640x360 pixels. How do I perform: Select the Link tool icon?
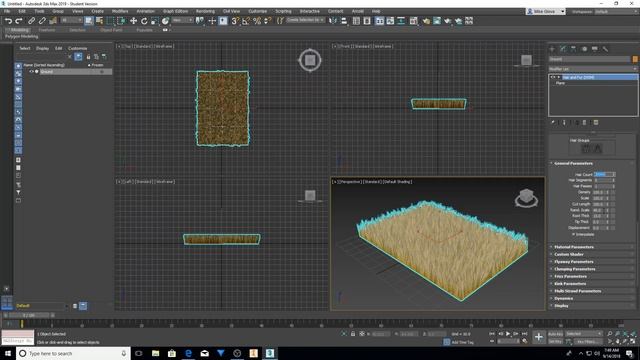pyautogui.click(x=31, y=21)
